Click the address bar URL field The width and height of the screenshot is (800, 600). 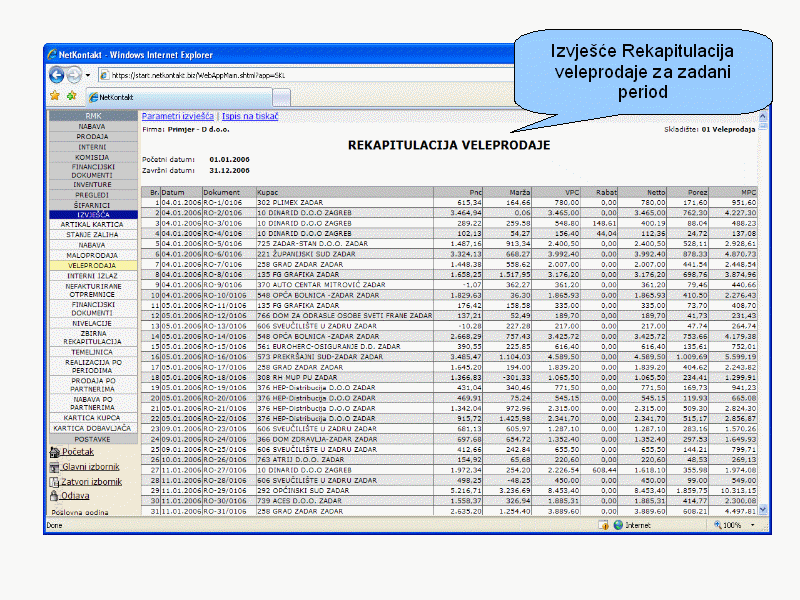(x=306, y=76)
